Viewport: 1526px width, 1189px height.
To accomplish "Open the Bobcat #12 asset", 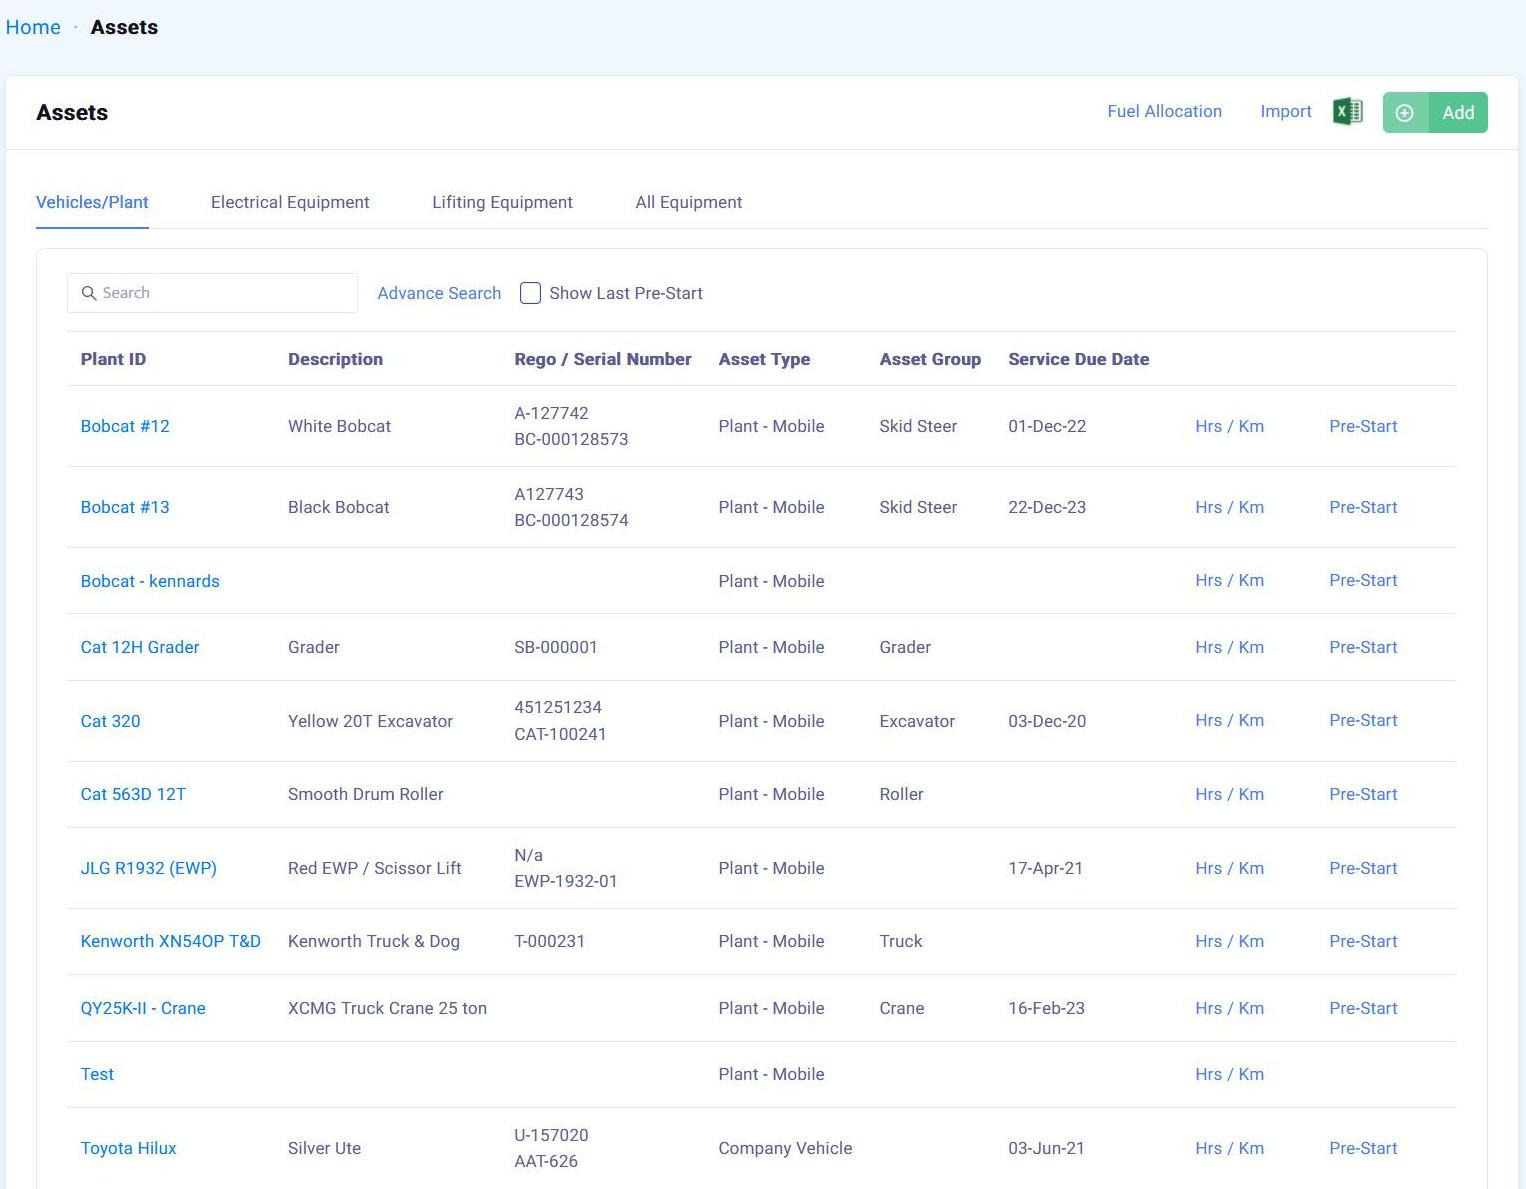I will click(125, 426).
